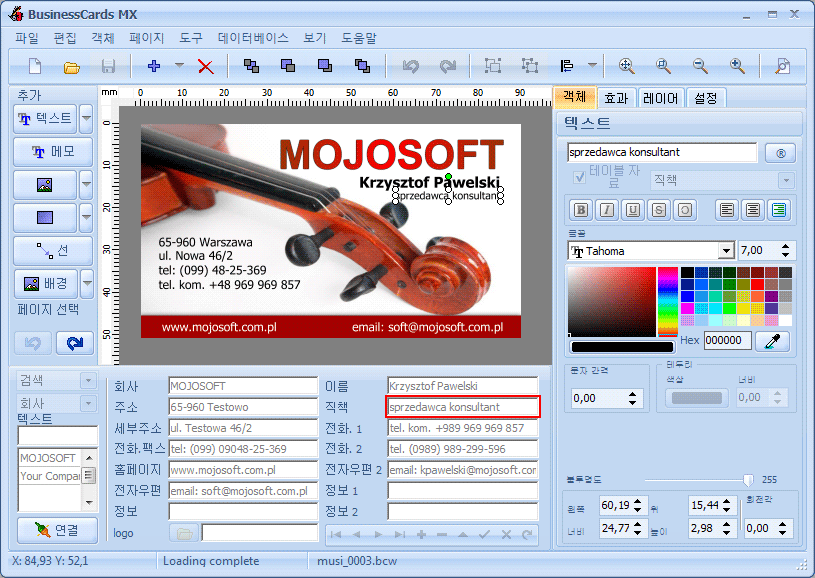Screen dimensions: 815x578
Task: Click the rainbow hue strip
Action: click(x=668, y=301)
